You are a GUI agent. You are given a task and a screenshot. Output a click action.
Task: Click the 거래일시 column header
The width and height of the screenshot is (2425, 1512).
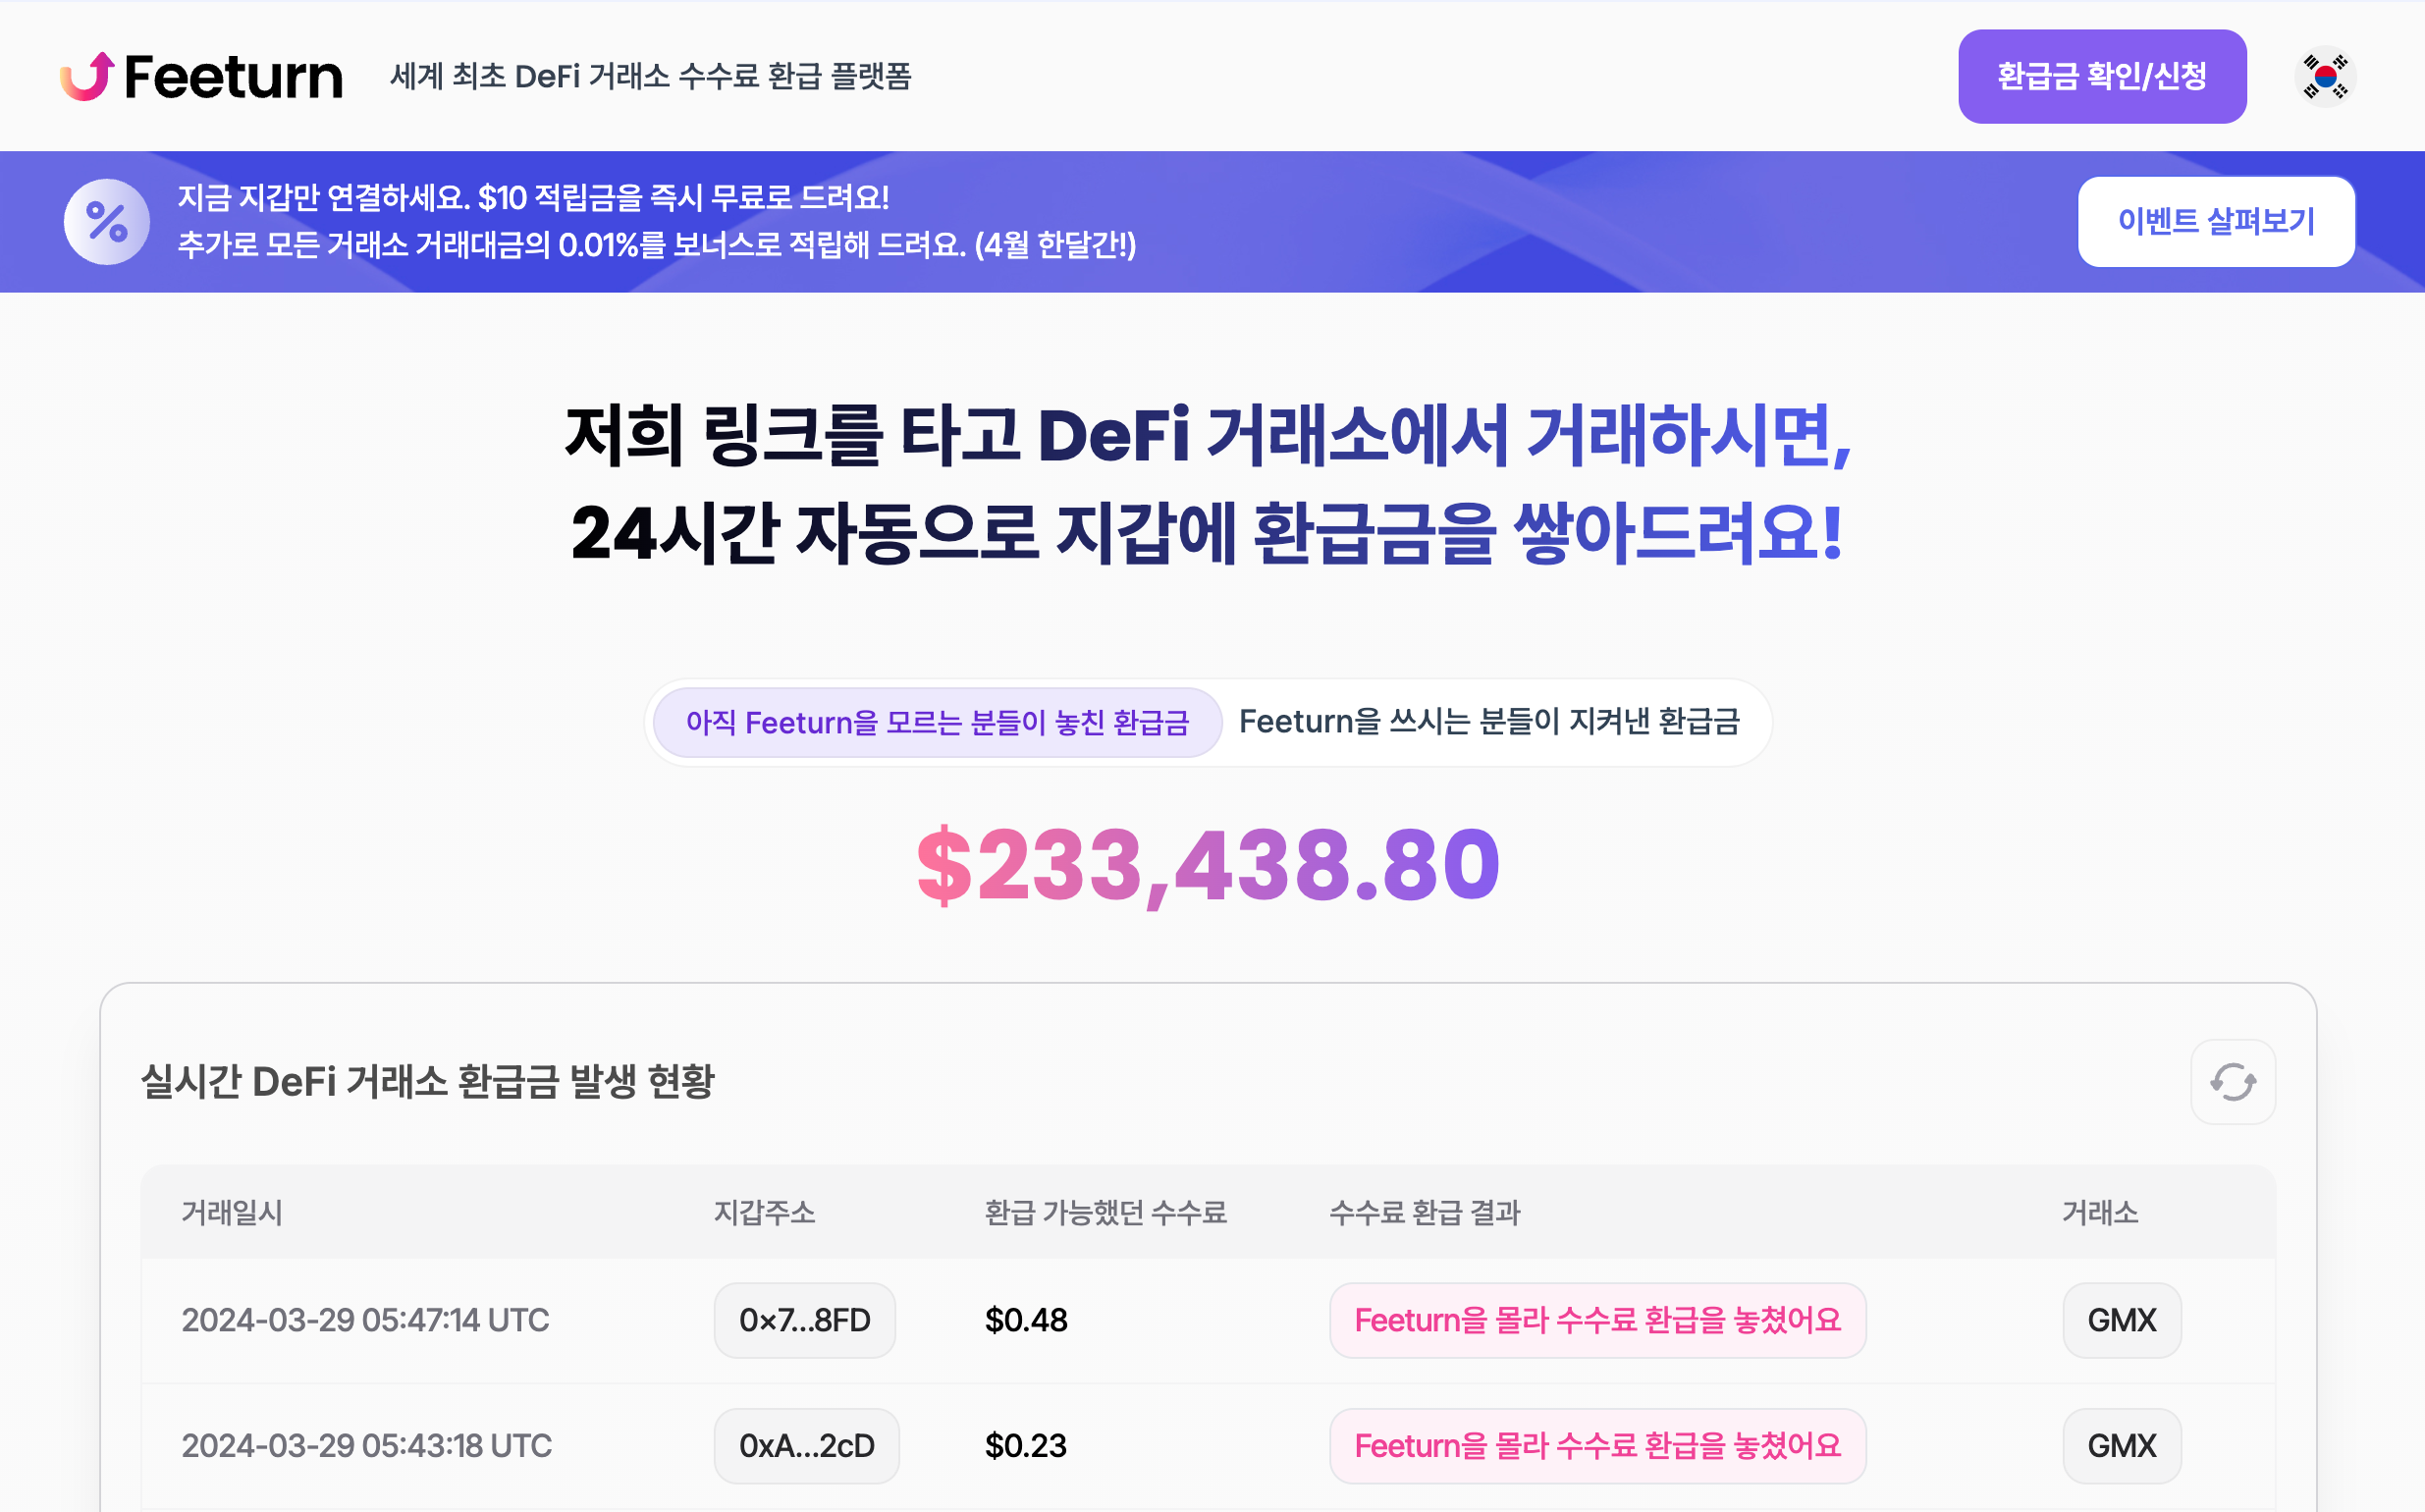232,1213
